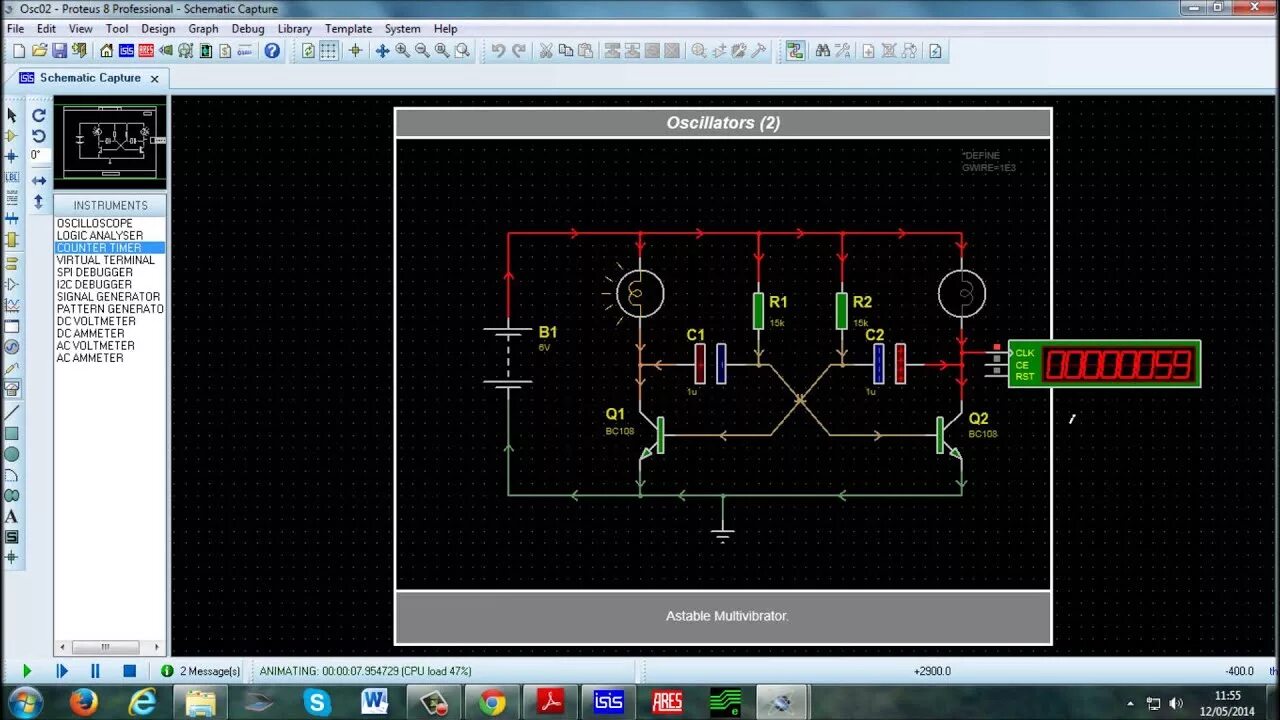This screenshot has width=1280, height=720.
Task: Add a new sheet icon
Action: point(868,50)
